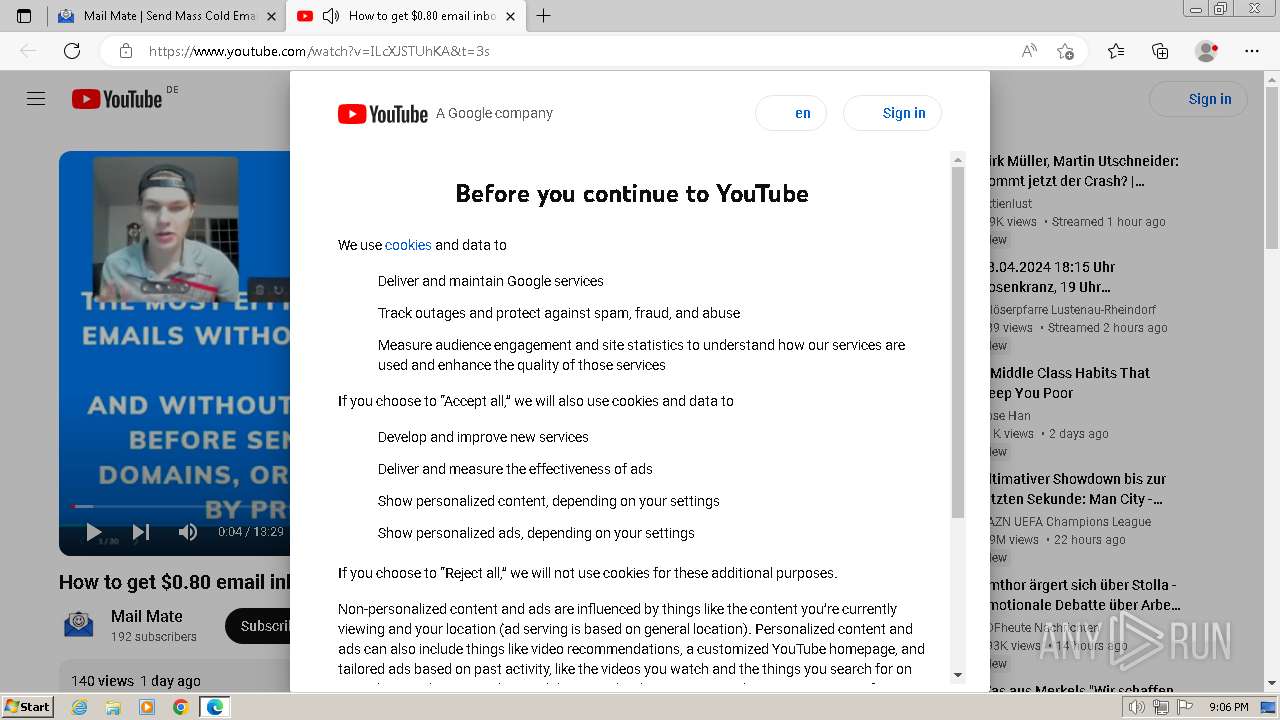Click Sign in at page top right
This screenshot has height=720, width=1280.
click(x=1199, y=99)
